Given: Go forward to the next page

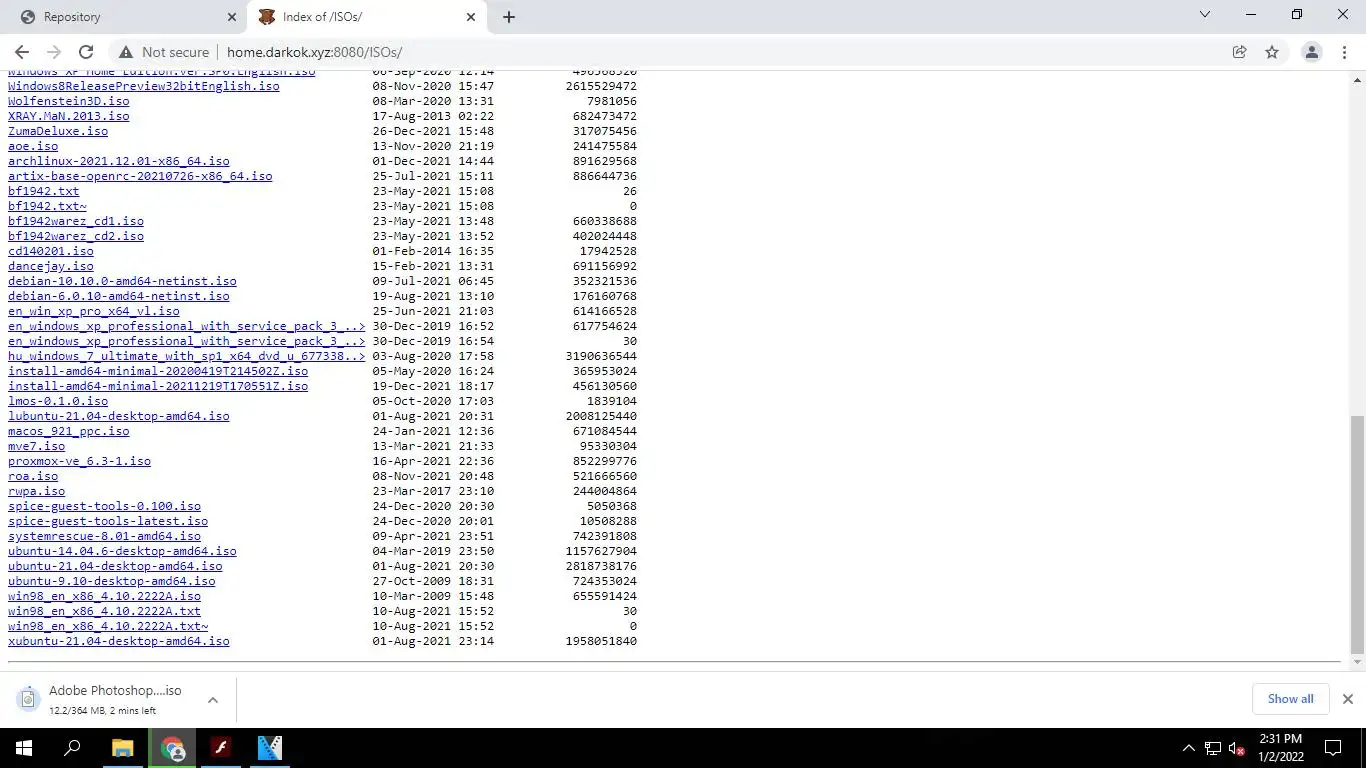Looking at the screenshot, I should 54,52.
